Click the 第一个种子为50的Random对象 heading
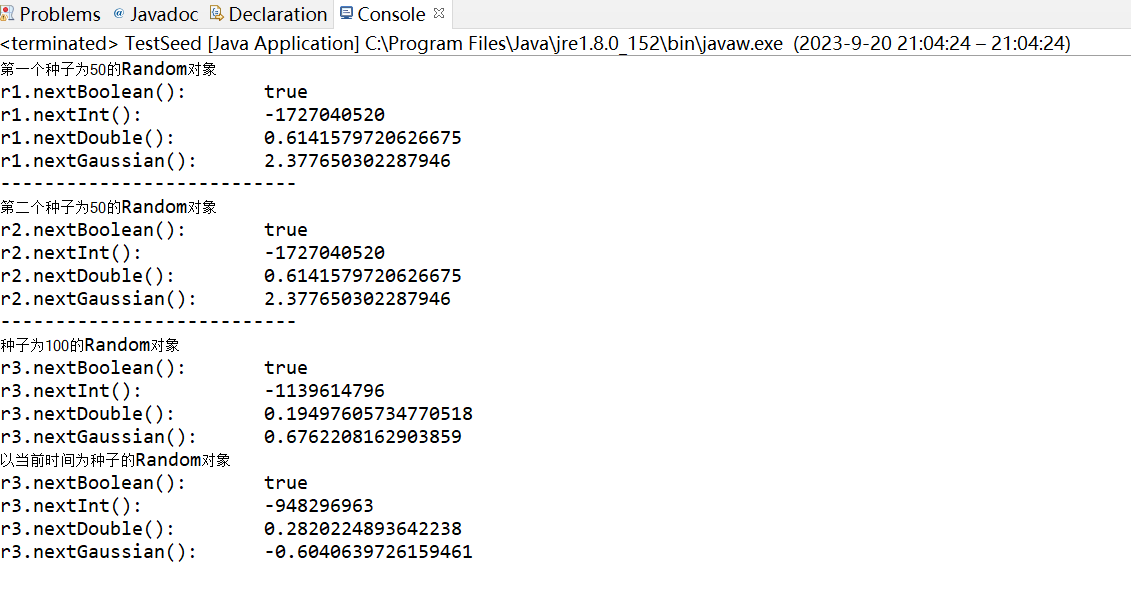This screenshot has height=593, width=1131. click(x=108, y=69)
